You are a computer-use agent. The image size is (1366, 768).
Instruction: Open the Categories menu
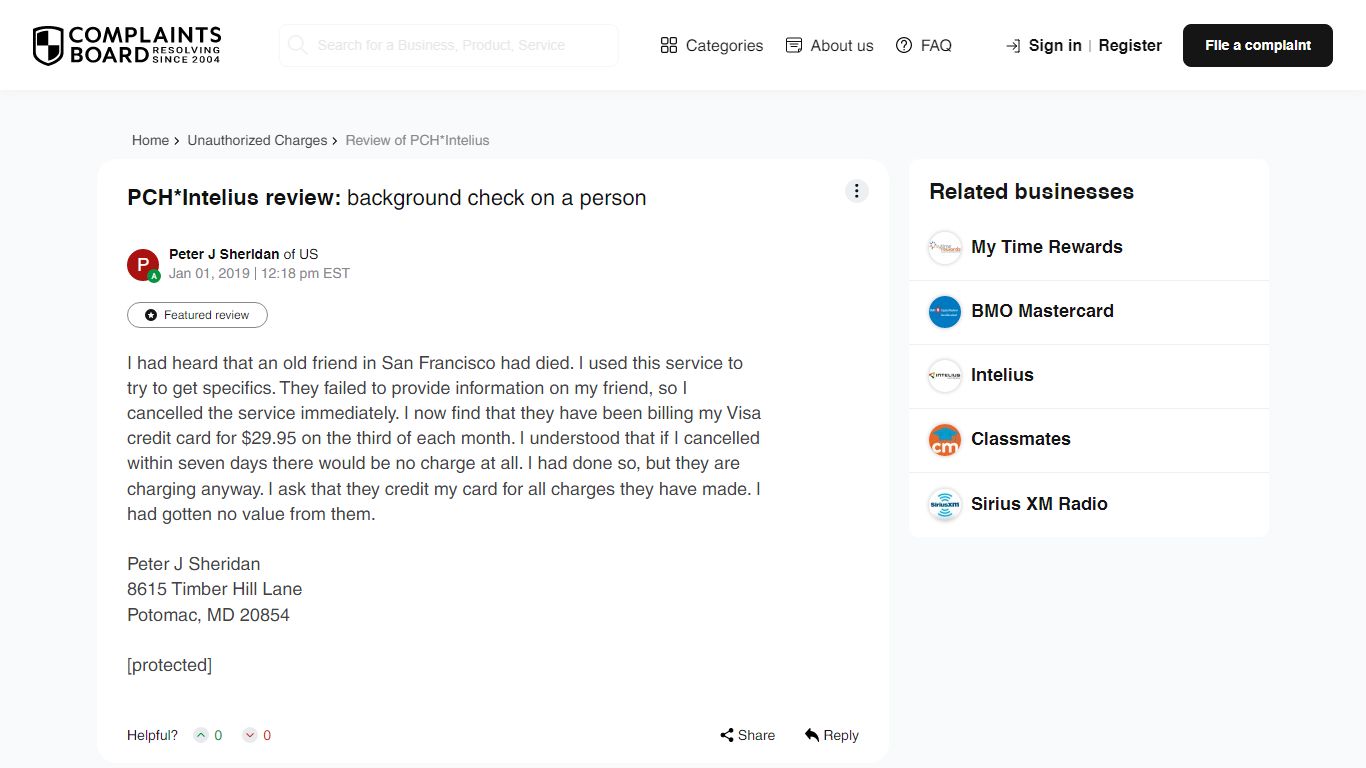tap(712, 46)
